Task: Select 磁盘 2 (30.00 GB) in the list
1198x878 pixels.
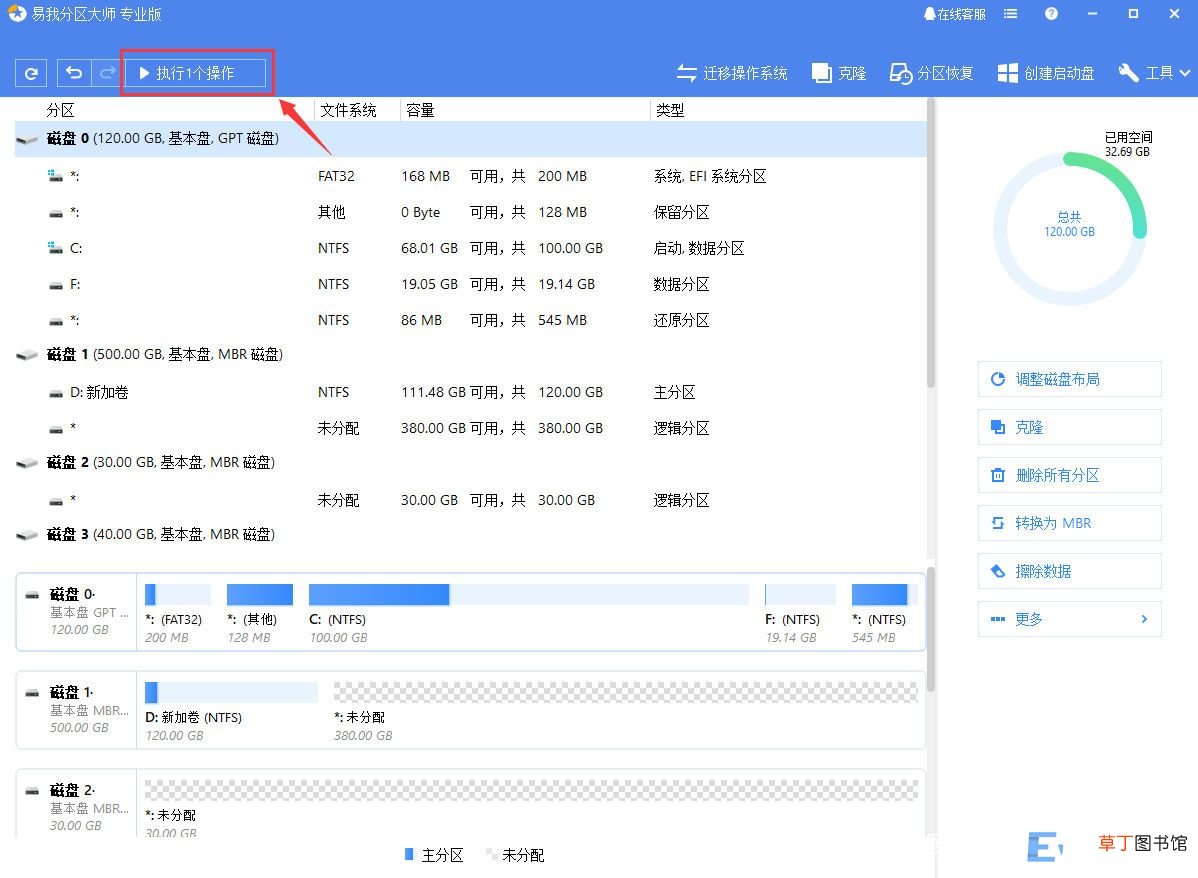Action: pos(471,462)
